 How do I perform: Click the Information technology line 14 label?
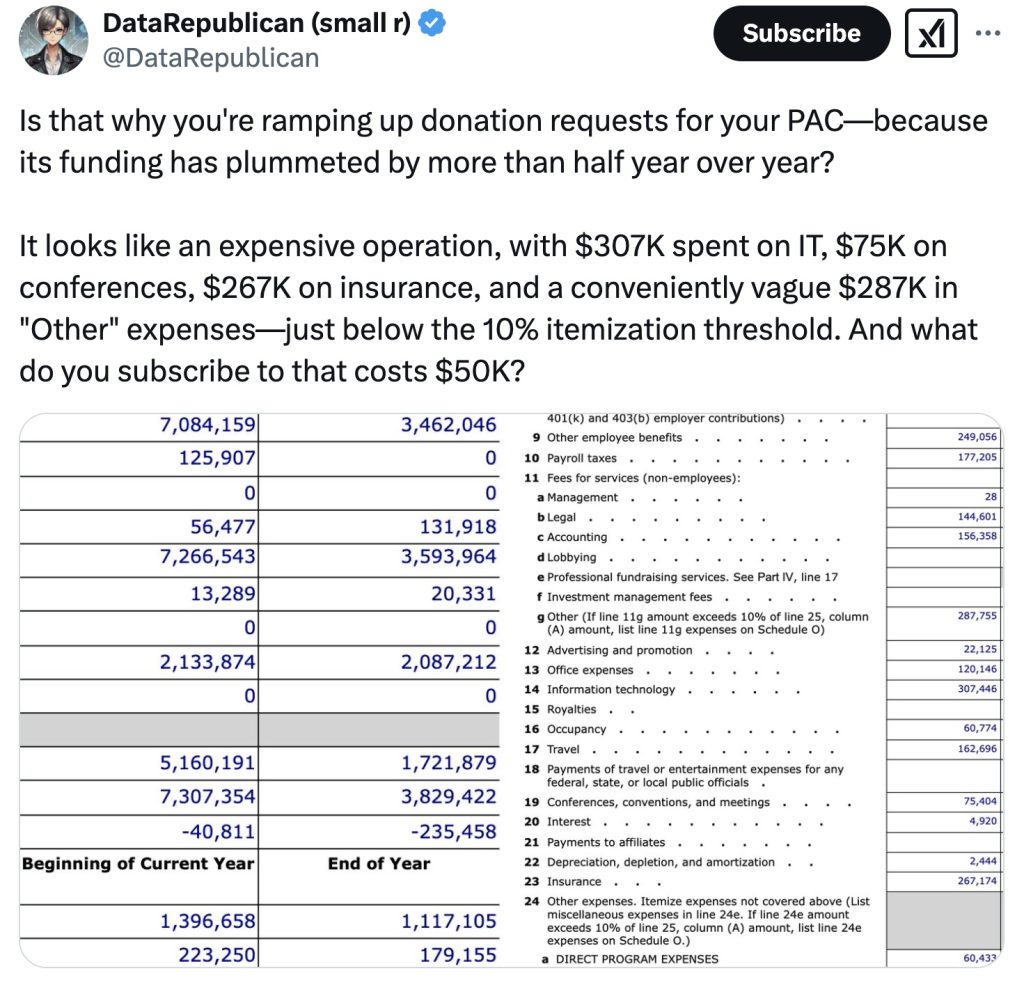pos(611,690)
